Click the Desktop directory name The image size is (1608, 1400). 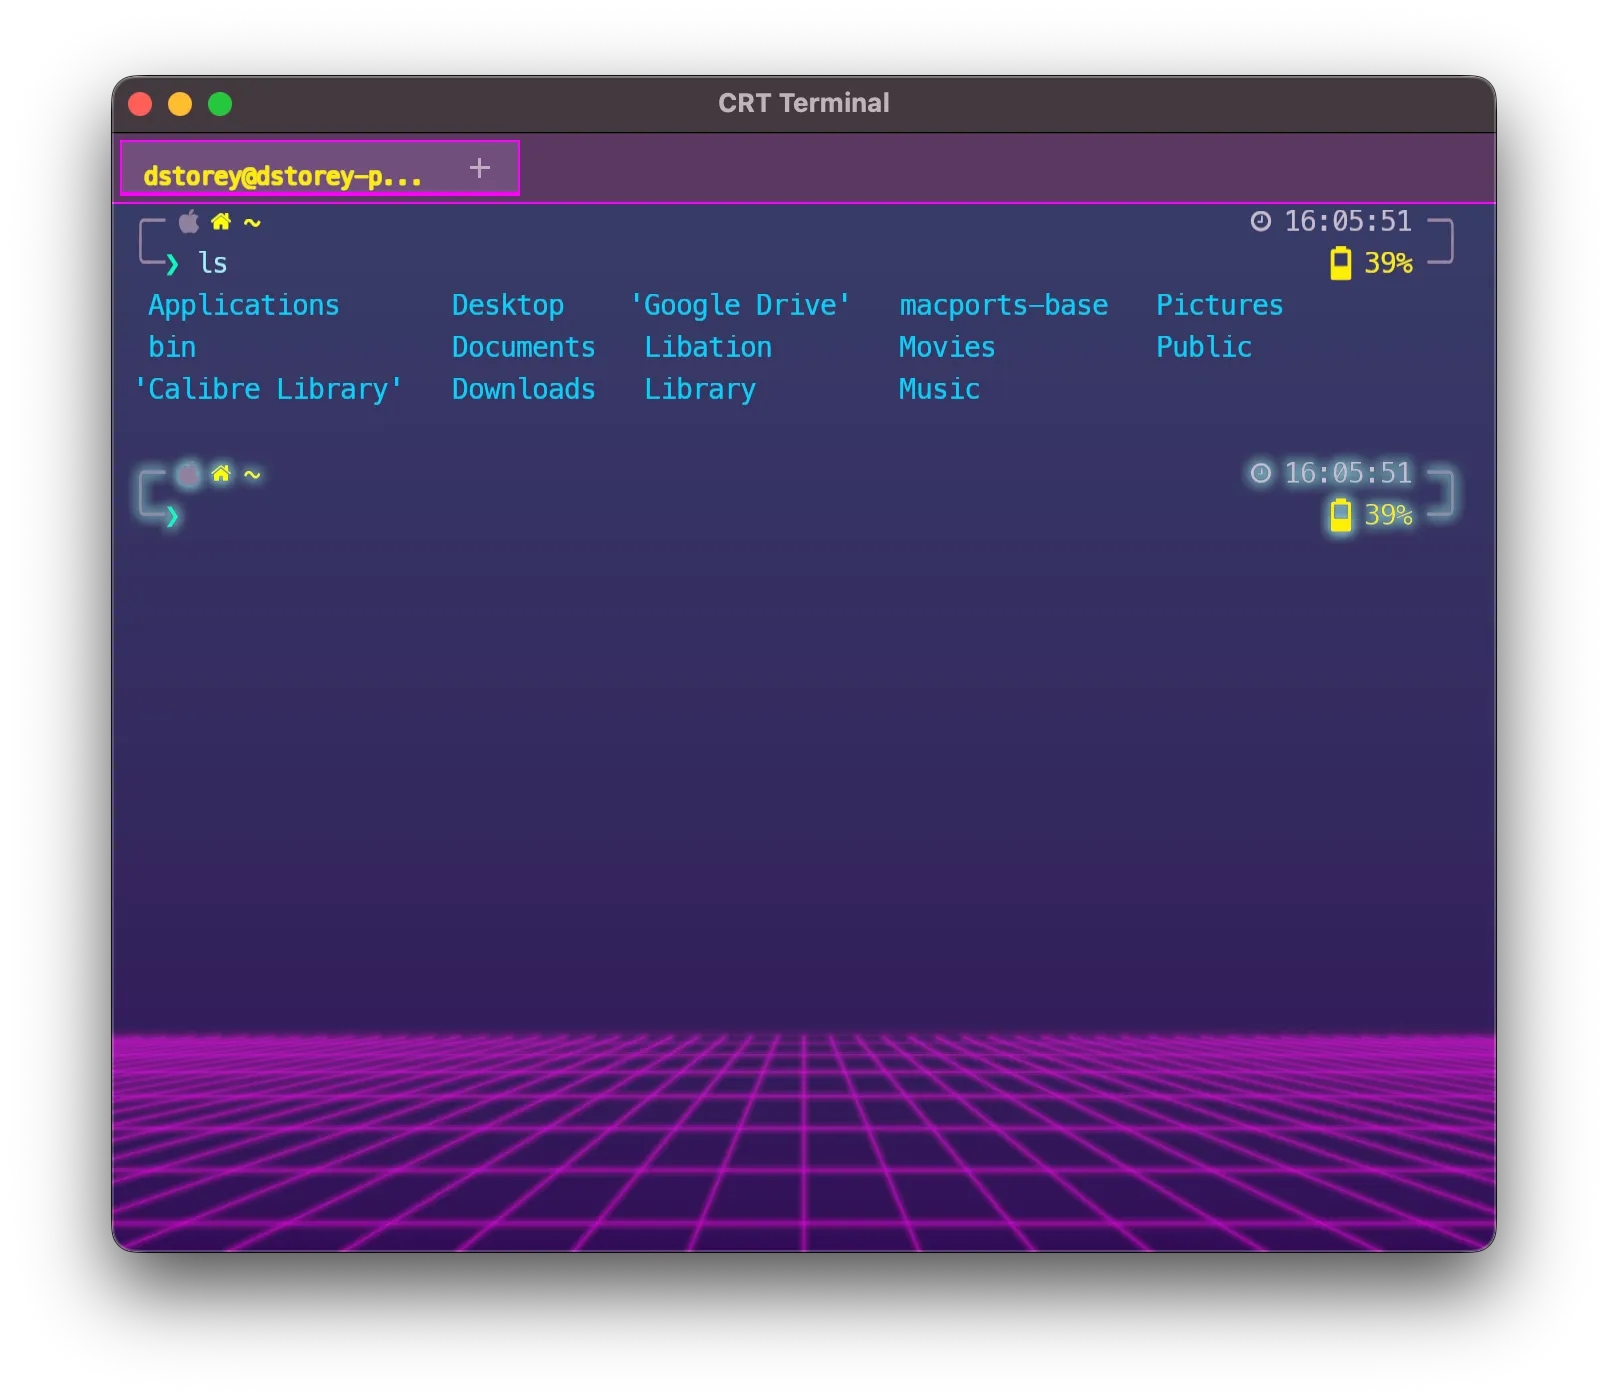pos(508,306)
